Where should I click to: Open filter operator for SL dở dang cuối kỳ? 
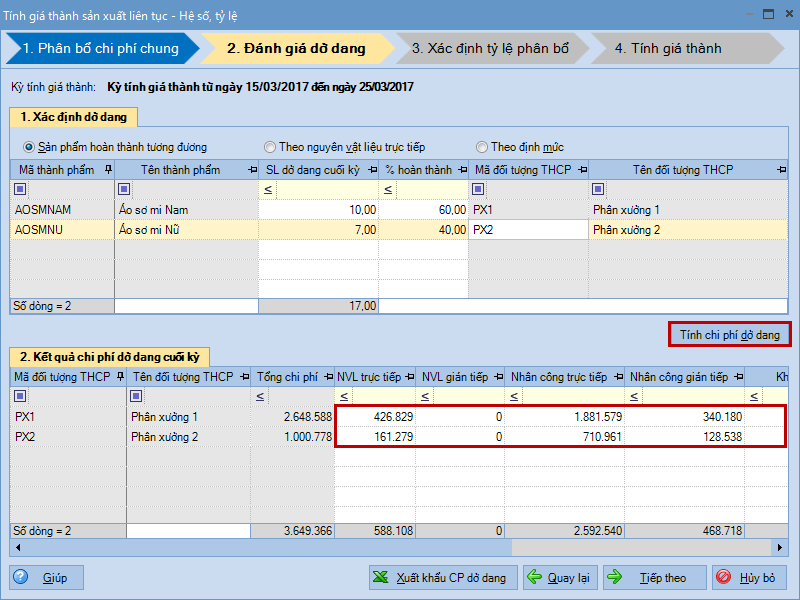[x=267, y=189]
